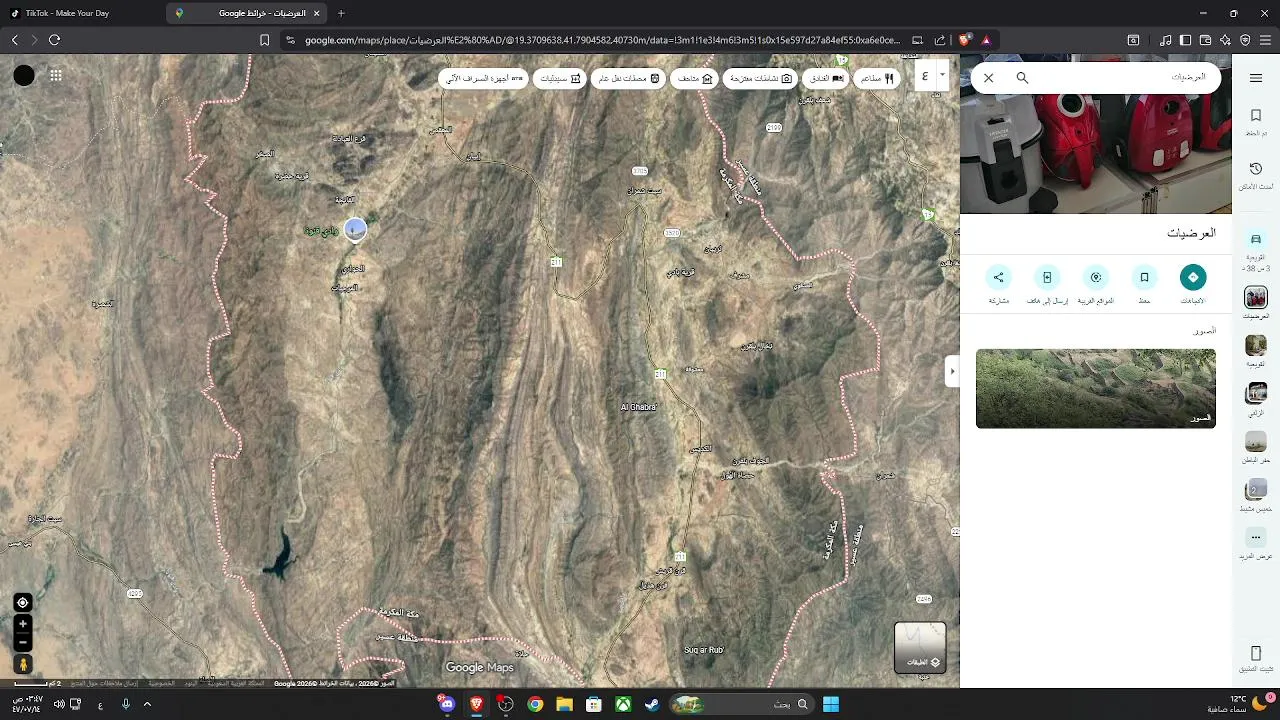Image resolution: width=1280 pixels, height=720 pixels.
Task: Open Leo AI assistant icon
Action: coord(1226,40)
